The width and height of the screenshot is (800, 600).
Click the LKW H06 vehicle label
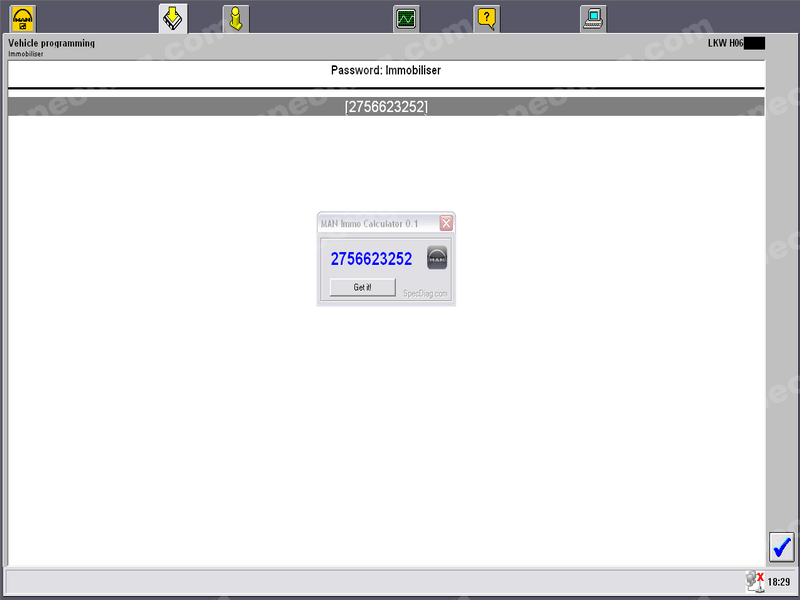726,43
